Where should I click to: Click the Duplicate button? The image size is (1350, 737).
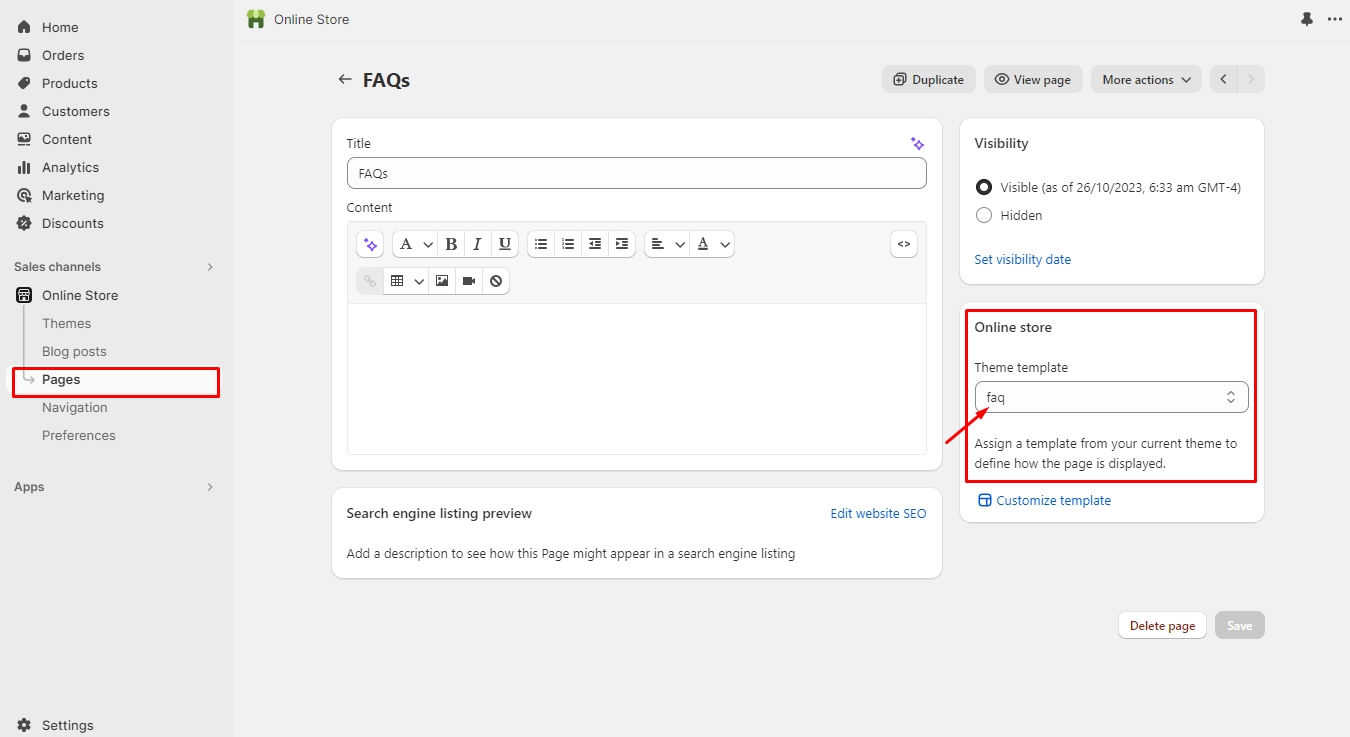(928, 80)
